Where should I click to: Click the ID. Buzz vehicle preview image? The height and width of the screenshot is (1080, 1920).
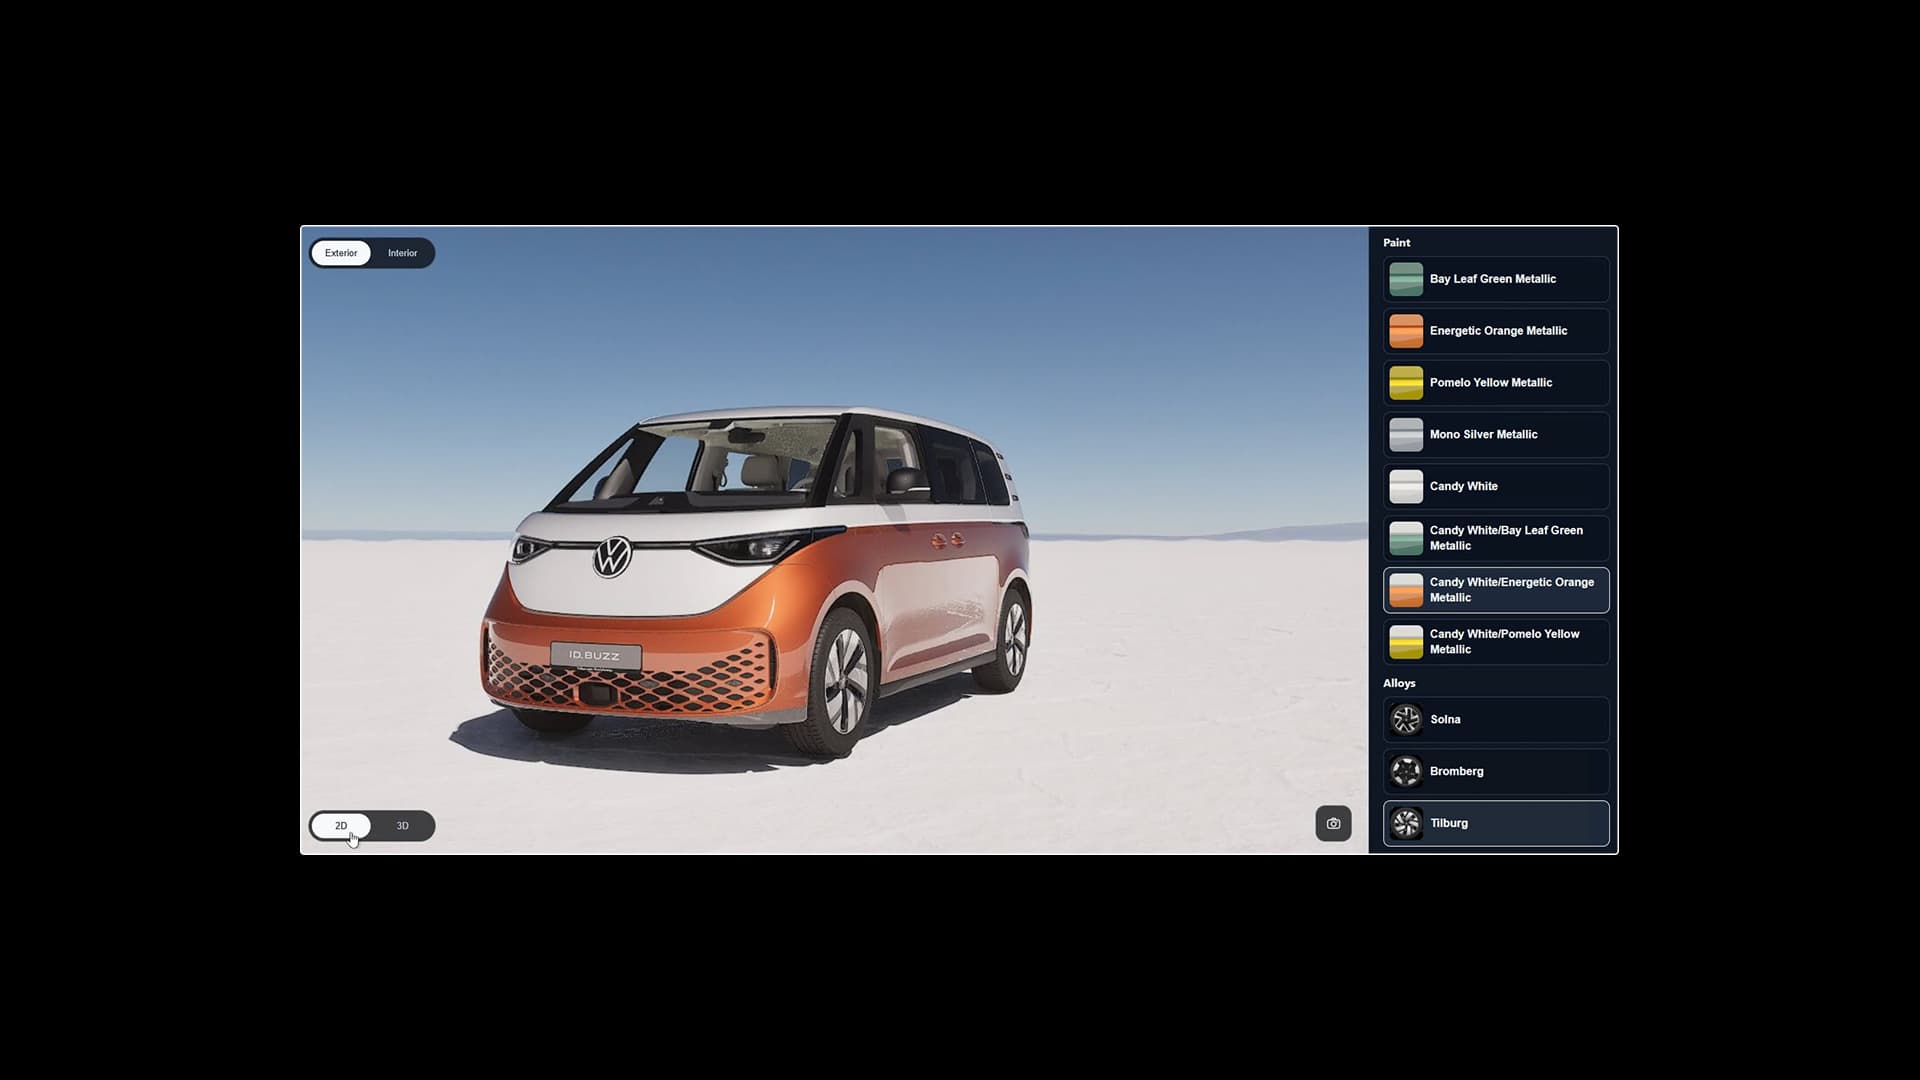tap(755, 580)
